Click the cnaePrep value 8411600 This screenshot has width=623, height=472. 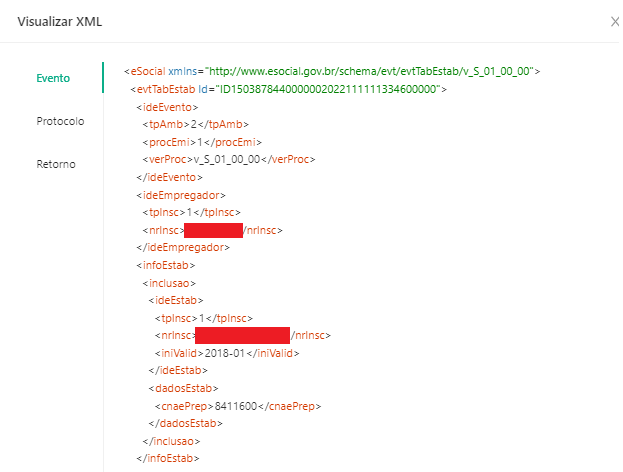coord(236,406)
